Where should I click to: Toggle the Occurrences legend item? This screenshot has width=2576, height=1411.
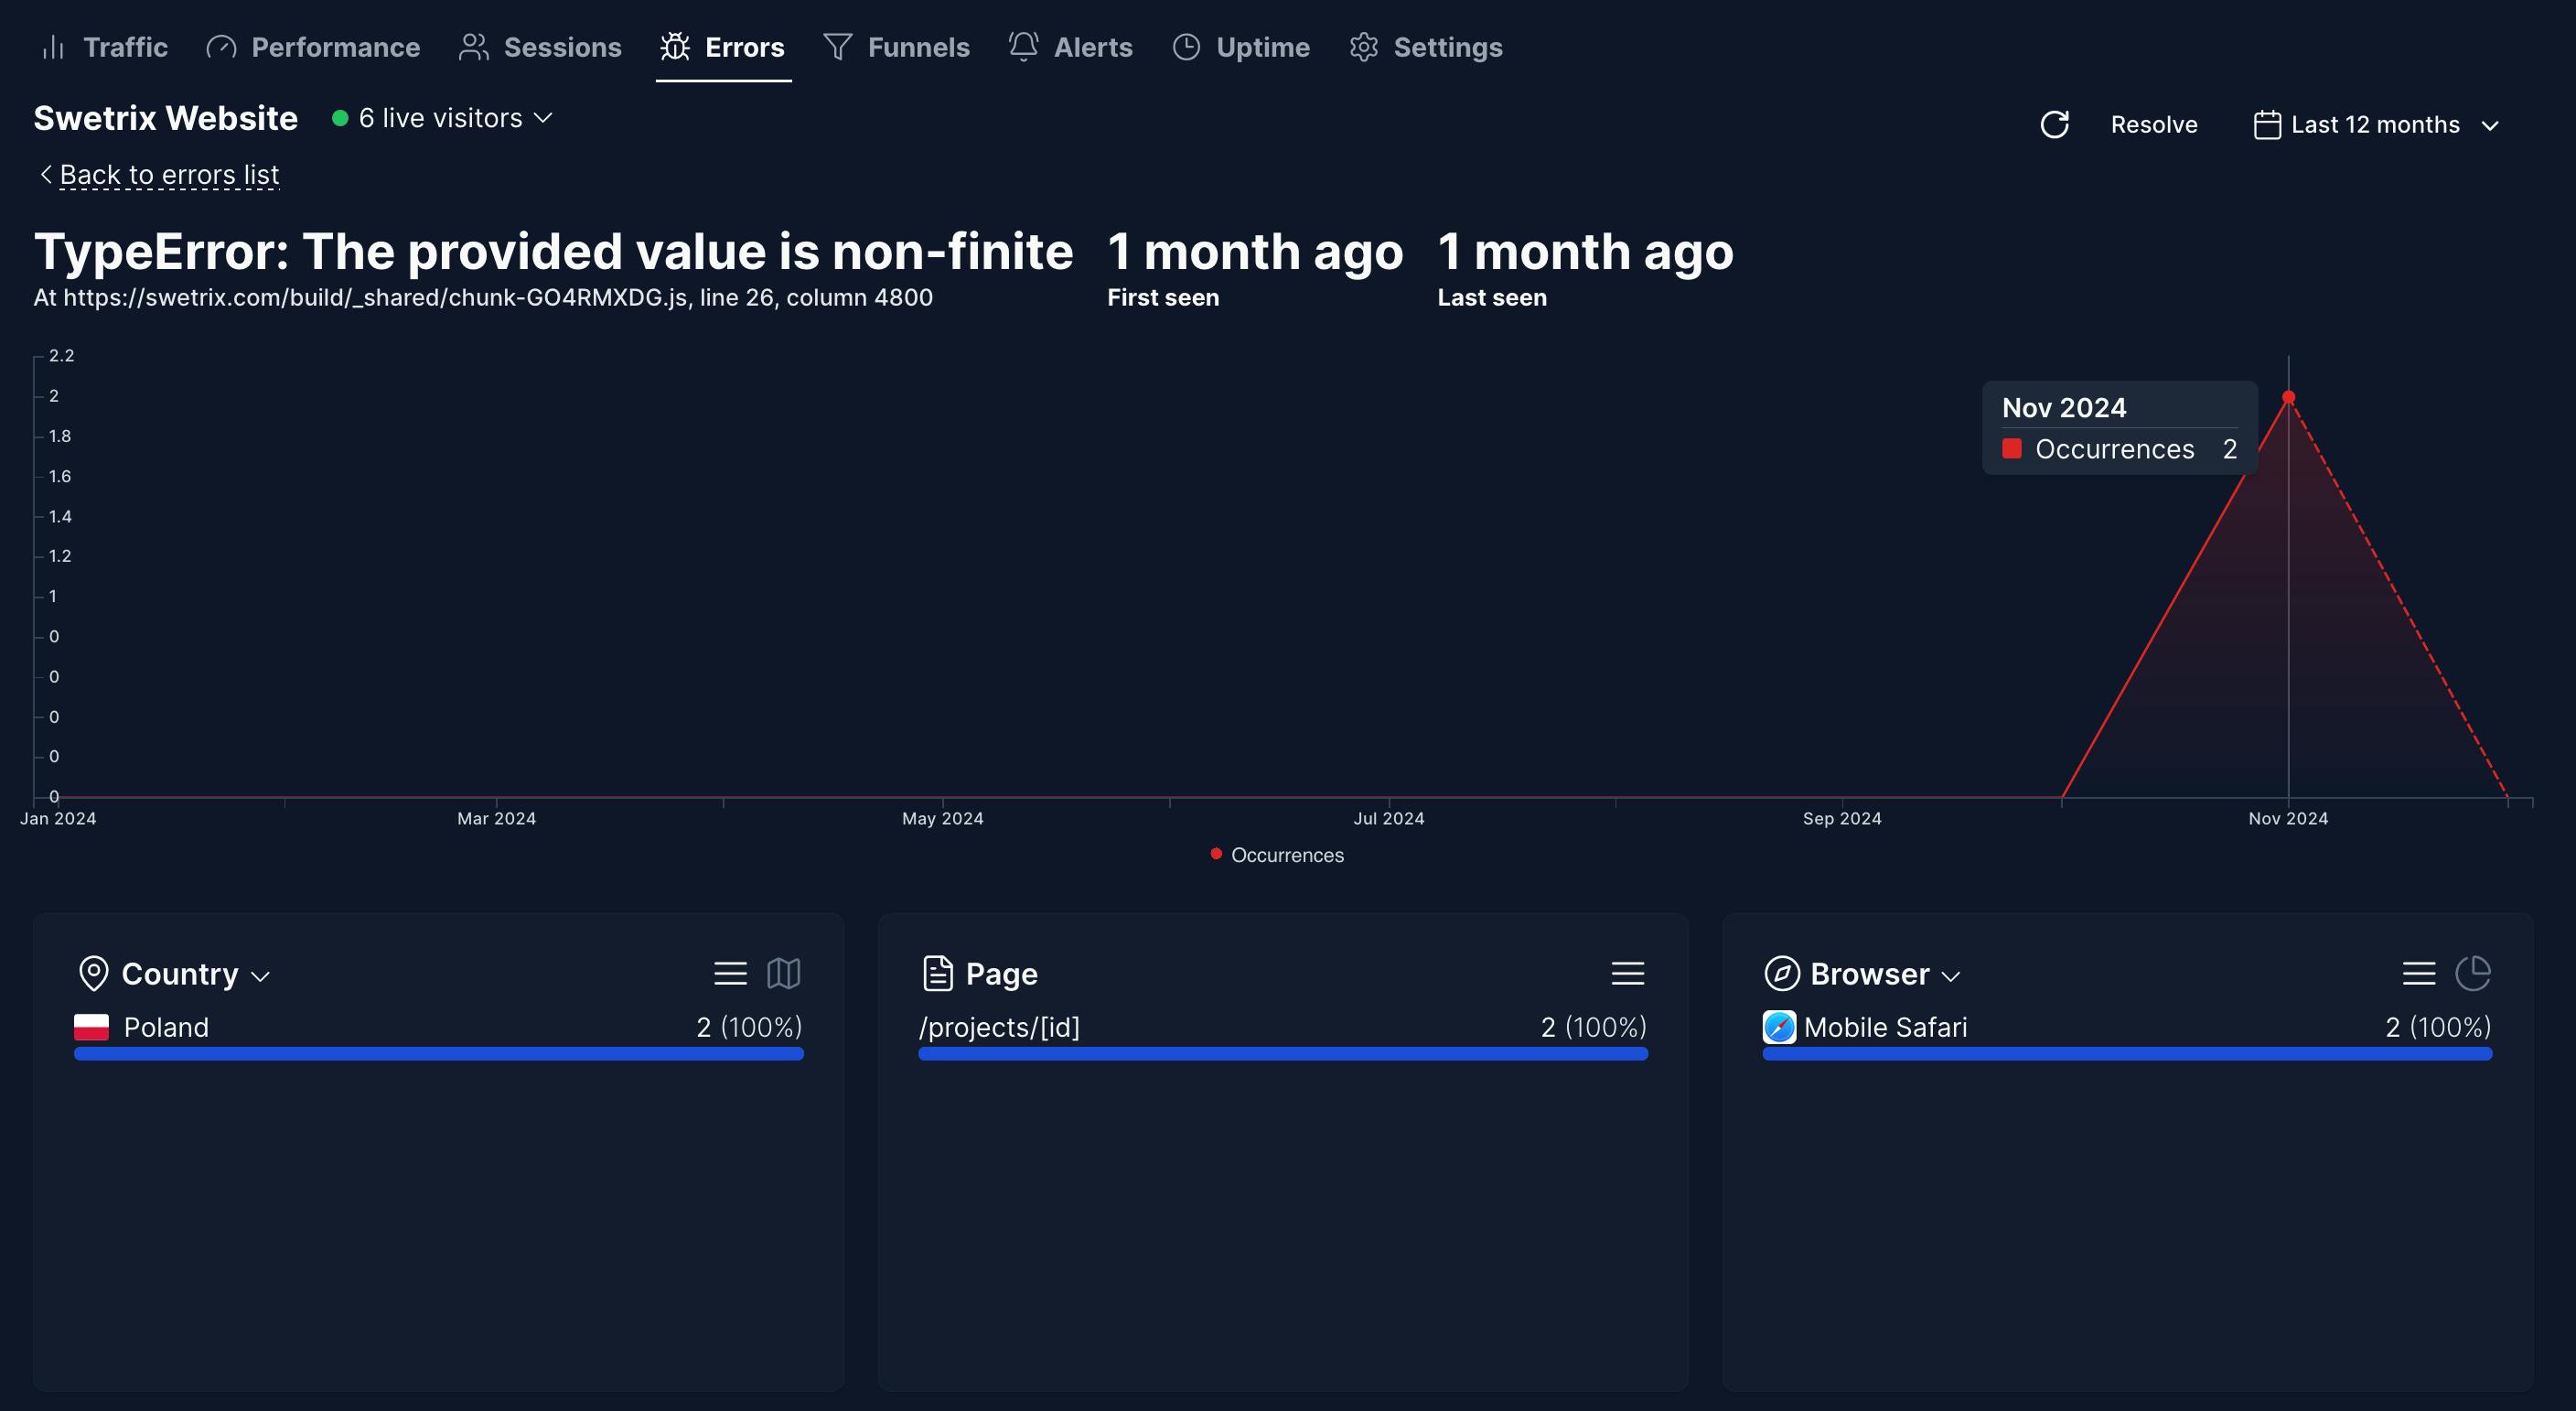1277,855
